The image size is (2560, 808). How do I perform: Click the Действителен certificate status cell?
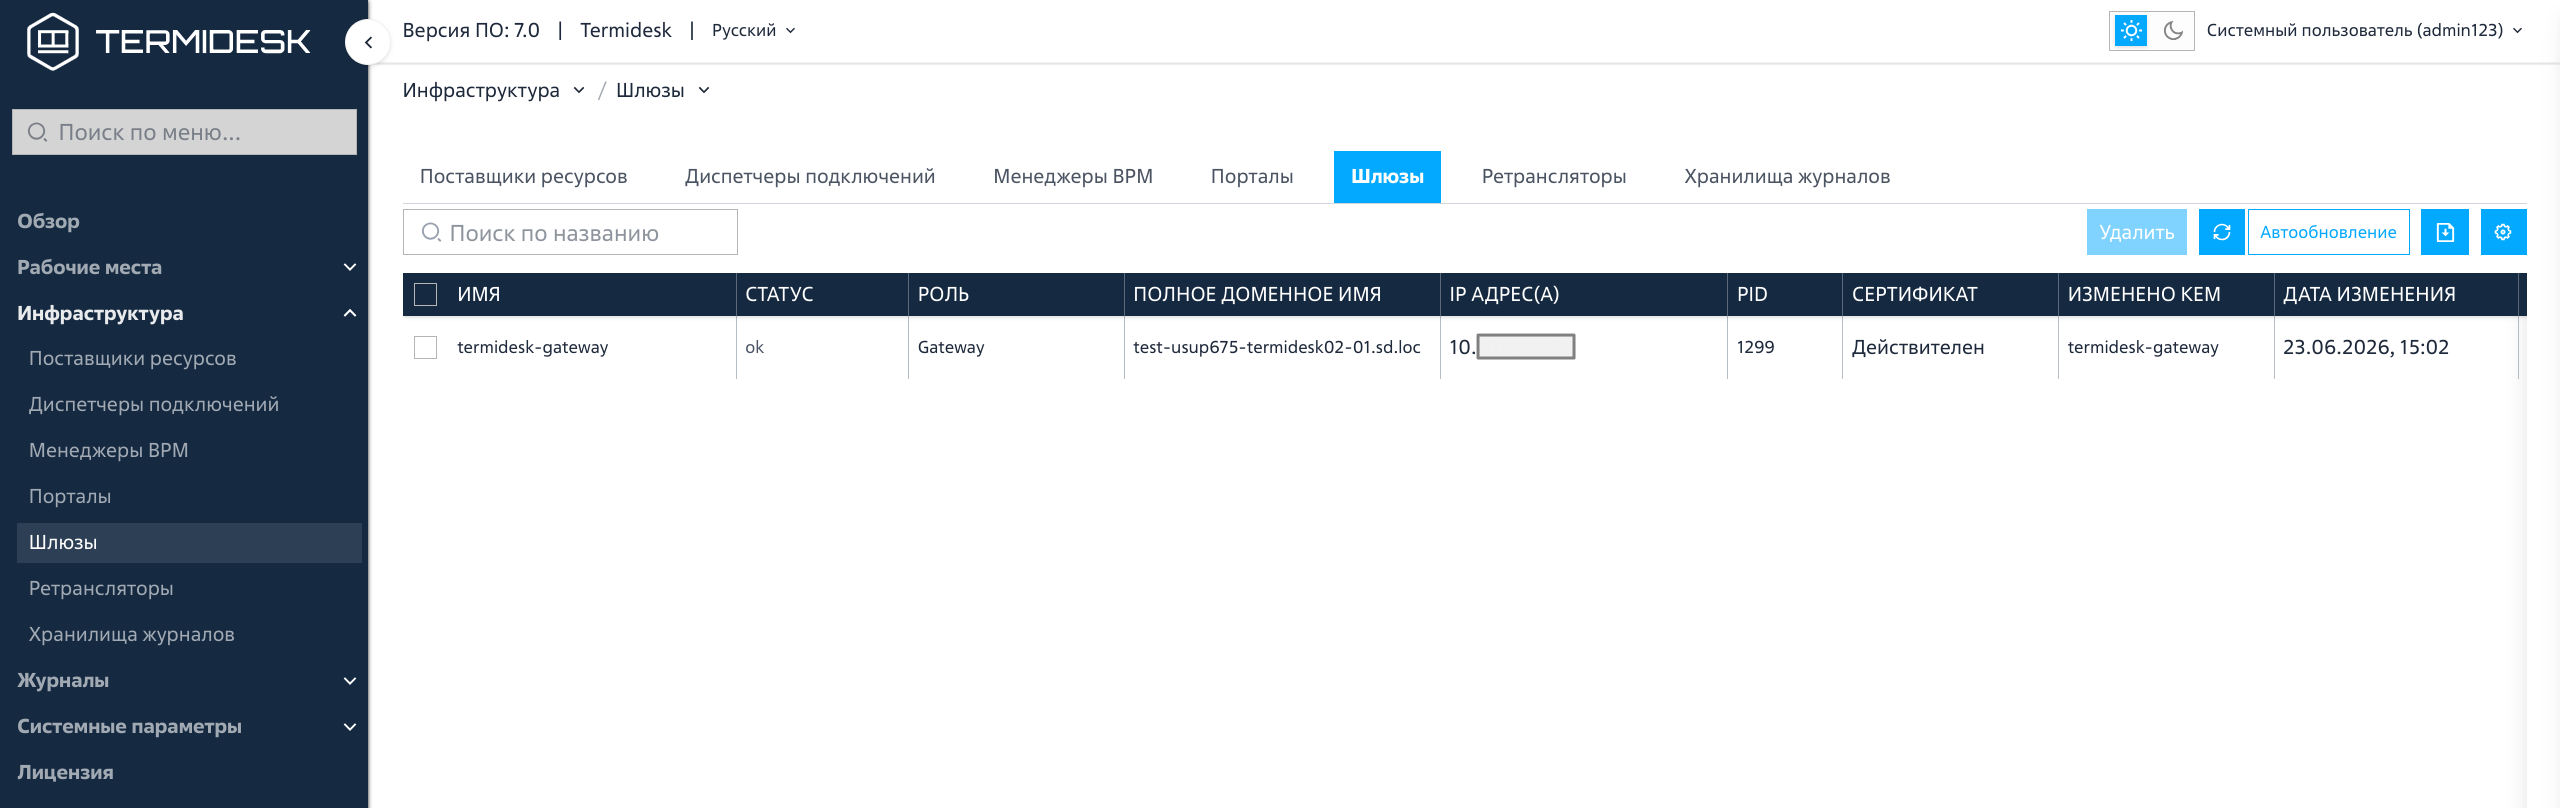[1918, 347]
